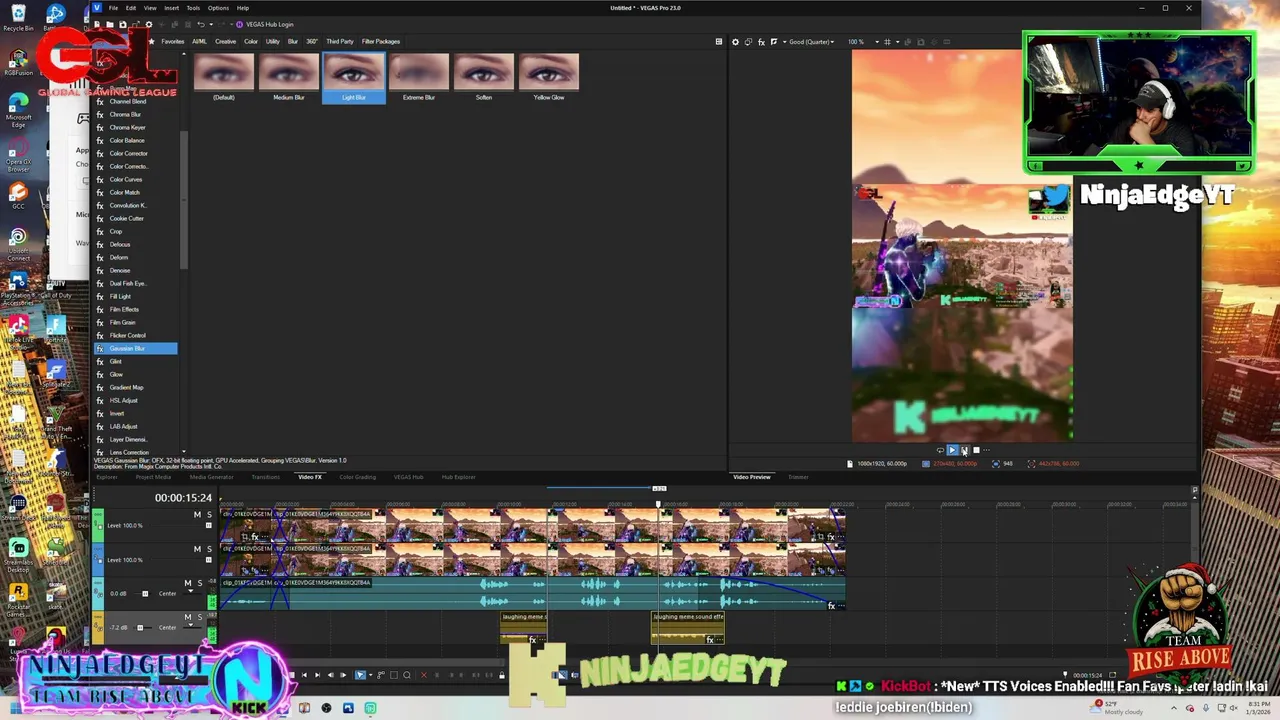Screen dimensions: 1280x720
Task: Open the Options menu
Action: (x=218, y=8)
